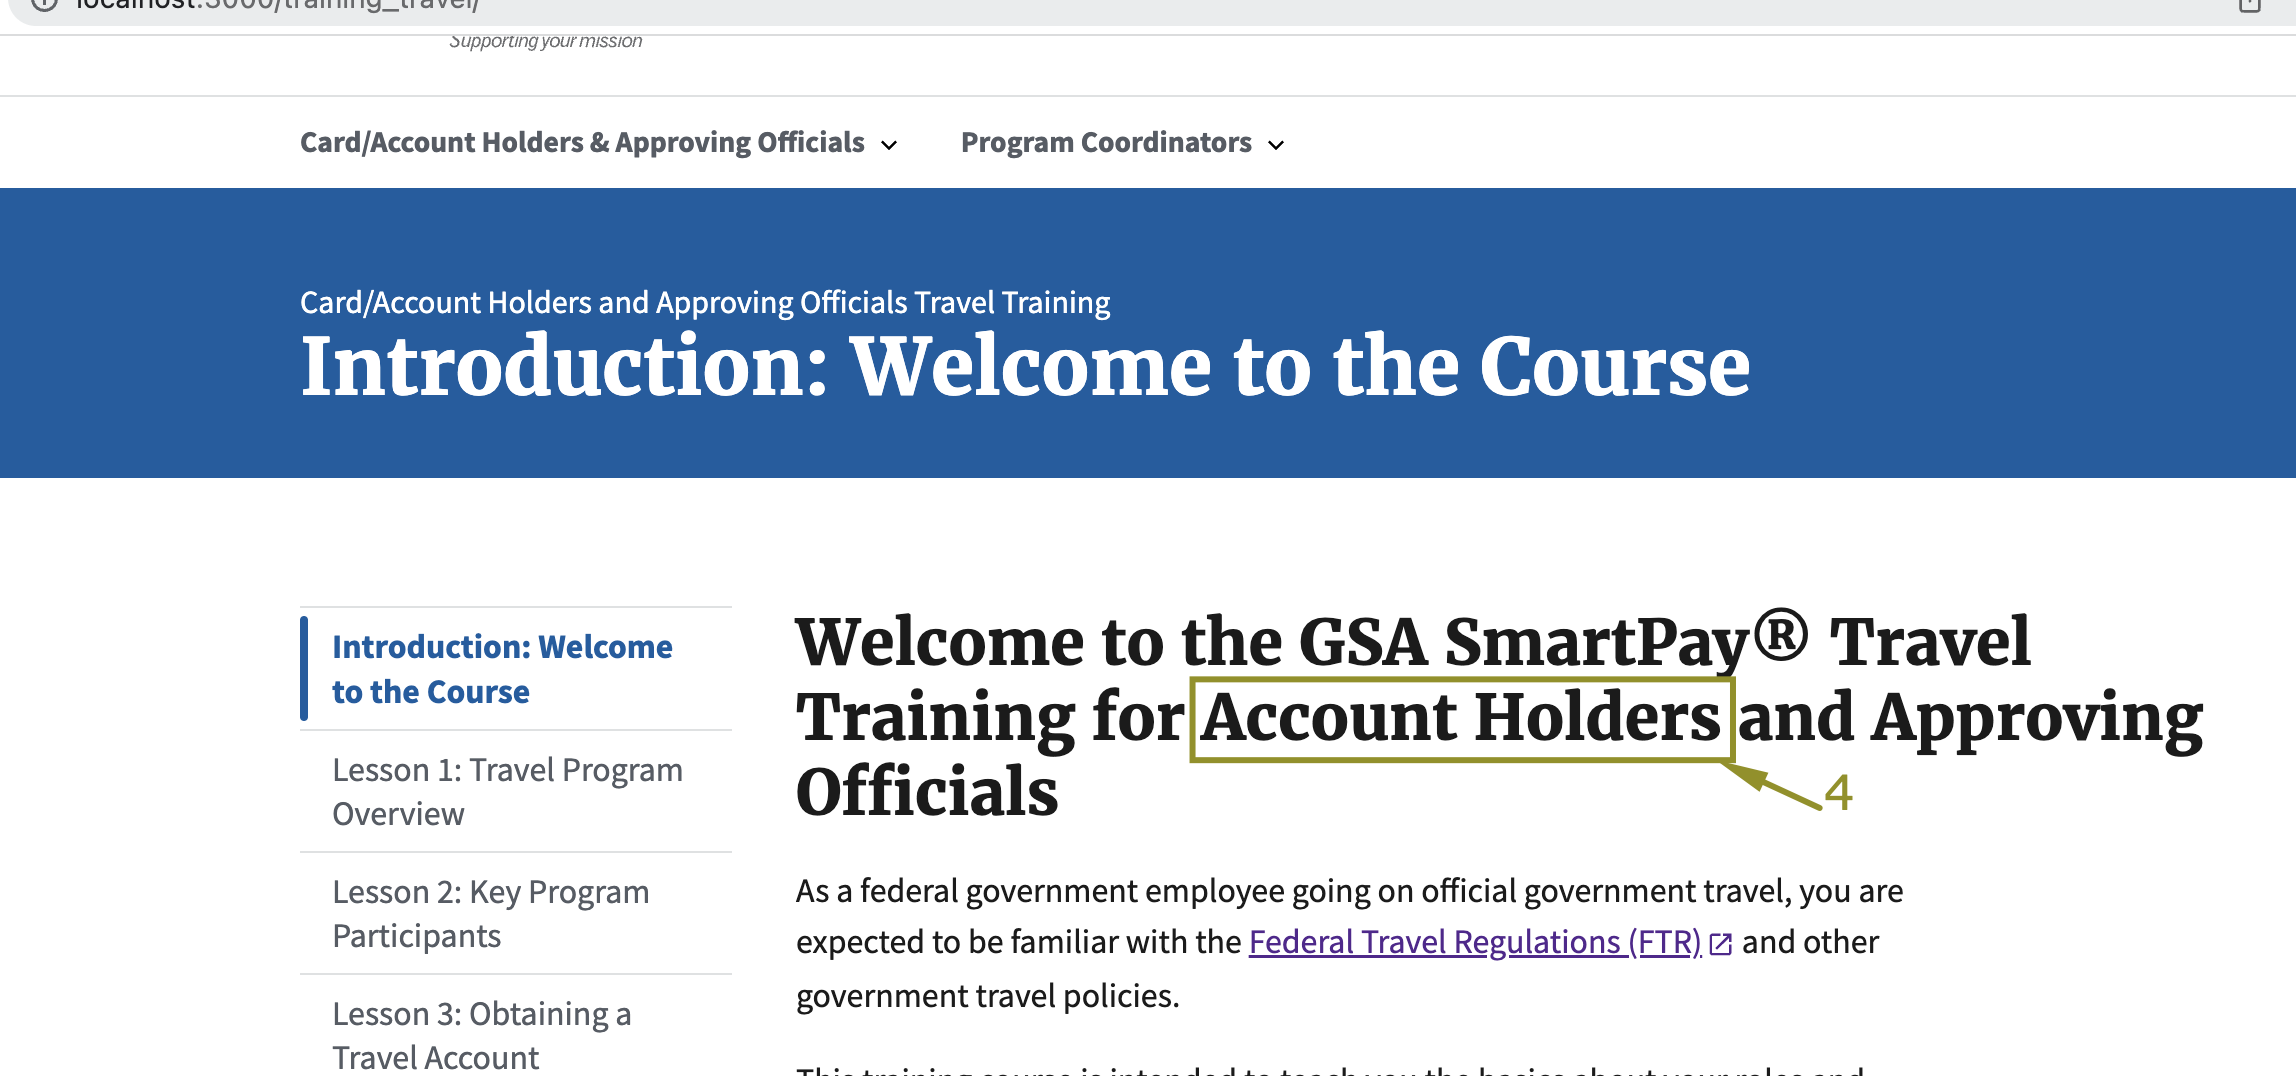The height and width of the screenshot is (1076, 2296).
Task: Open Lesson 3: Obtaining a Travel Account
Action: pos(481,1034)
